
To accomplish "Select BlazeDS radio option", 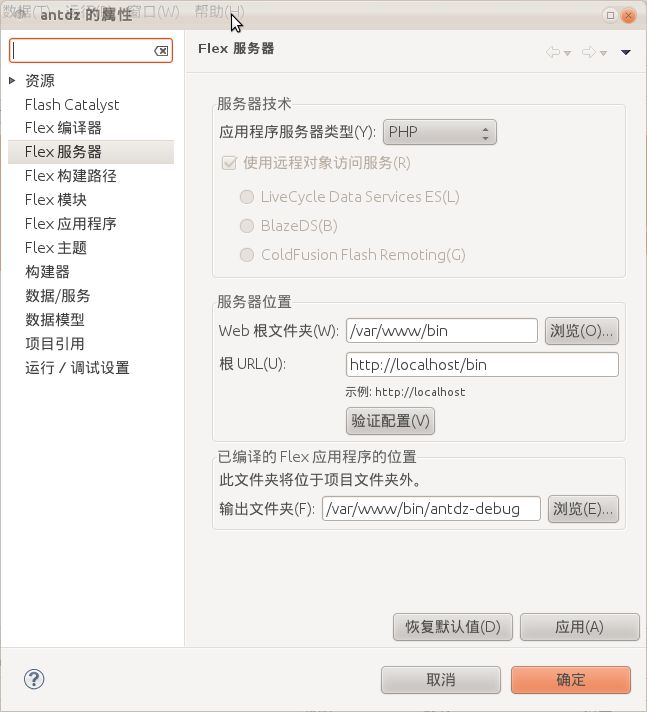I will point(247,226).
